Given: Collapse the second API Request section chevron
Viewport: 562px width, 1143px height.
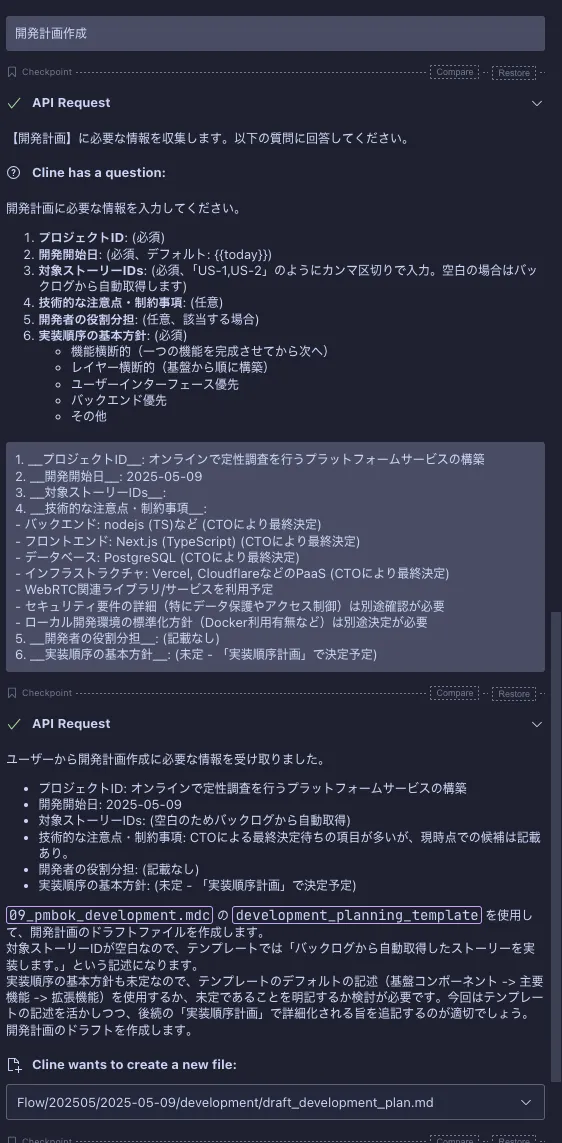Looking at the screenshot, I should pyautogui.click(x=537, y=724).
